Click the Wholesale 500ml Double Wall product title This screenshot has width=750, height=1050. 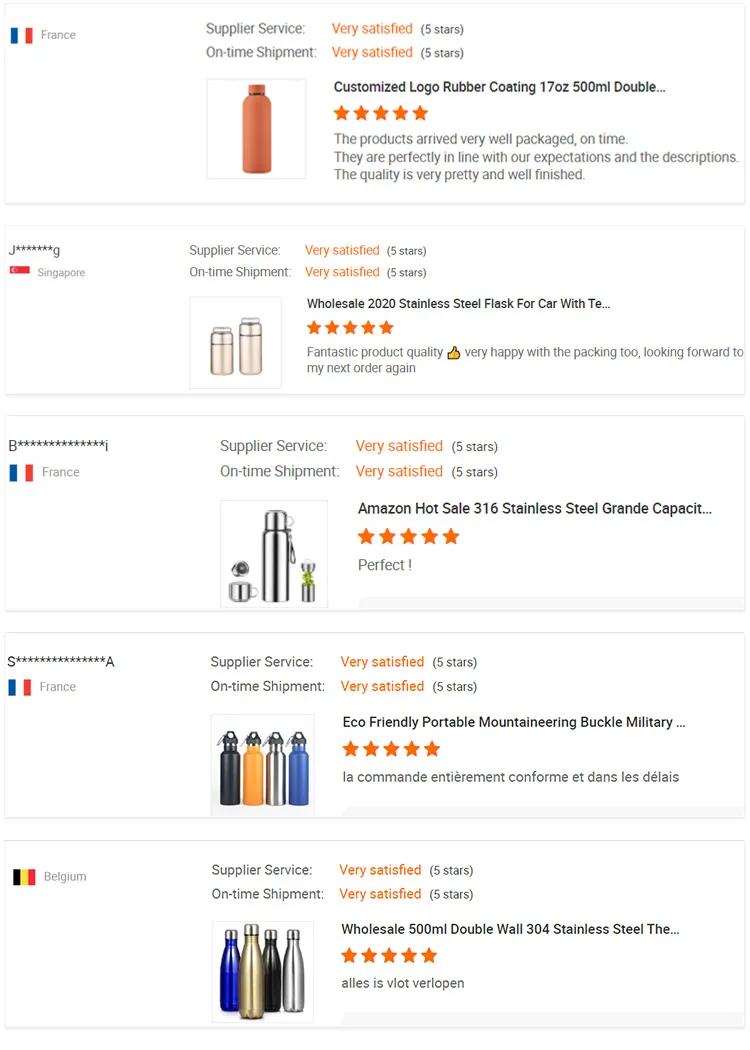coord(510,929)
